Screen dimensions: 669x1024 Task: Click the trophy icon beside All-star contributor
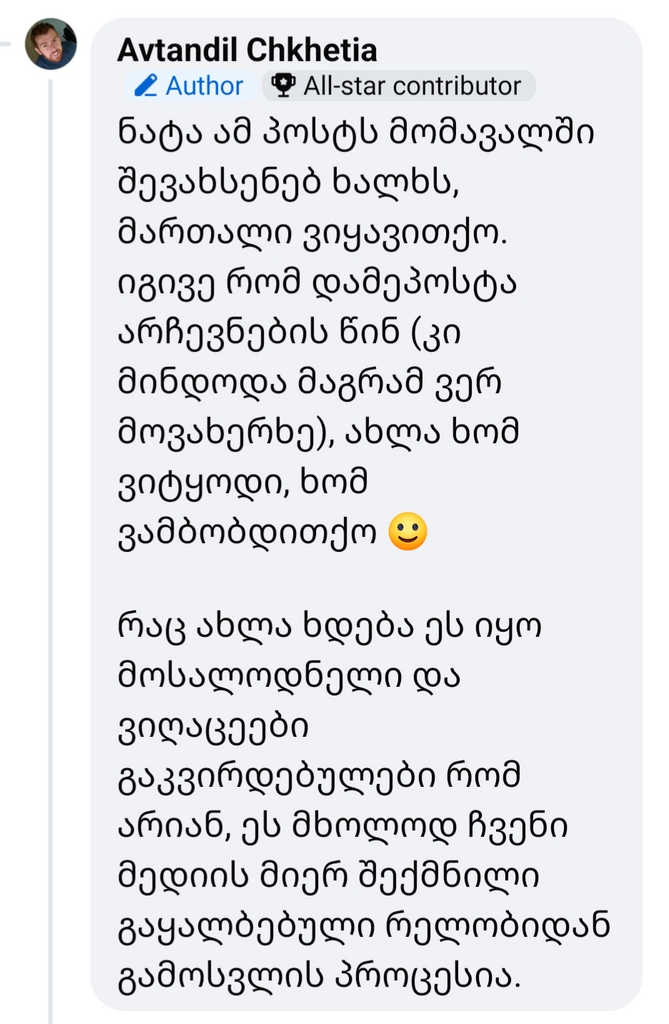click(284, 86)
